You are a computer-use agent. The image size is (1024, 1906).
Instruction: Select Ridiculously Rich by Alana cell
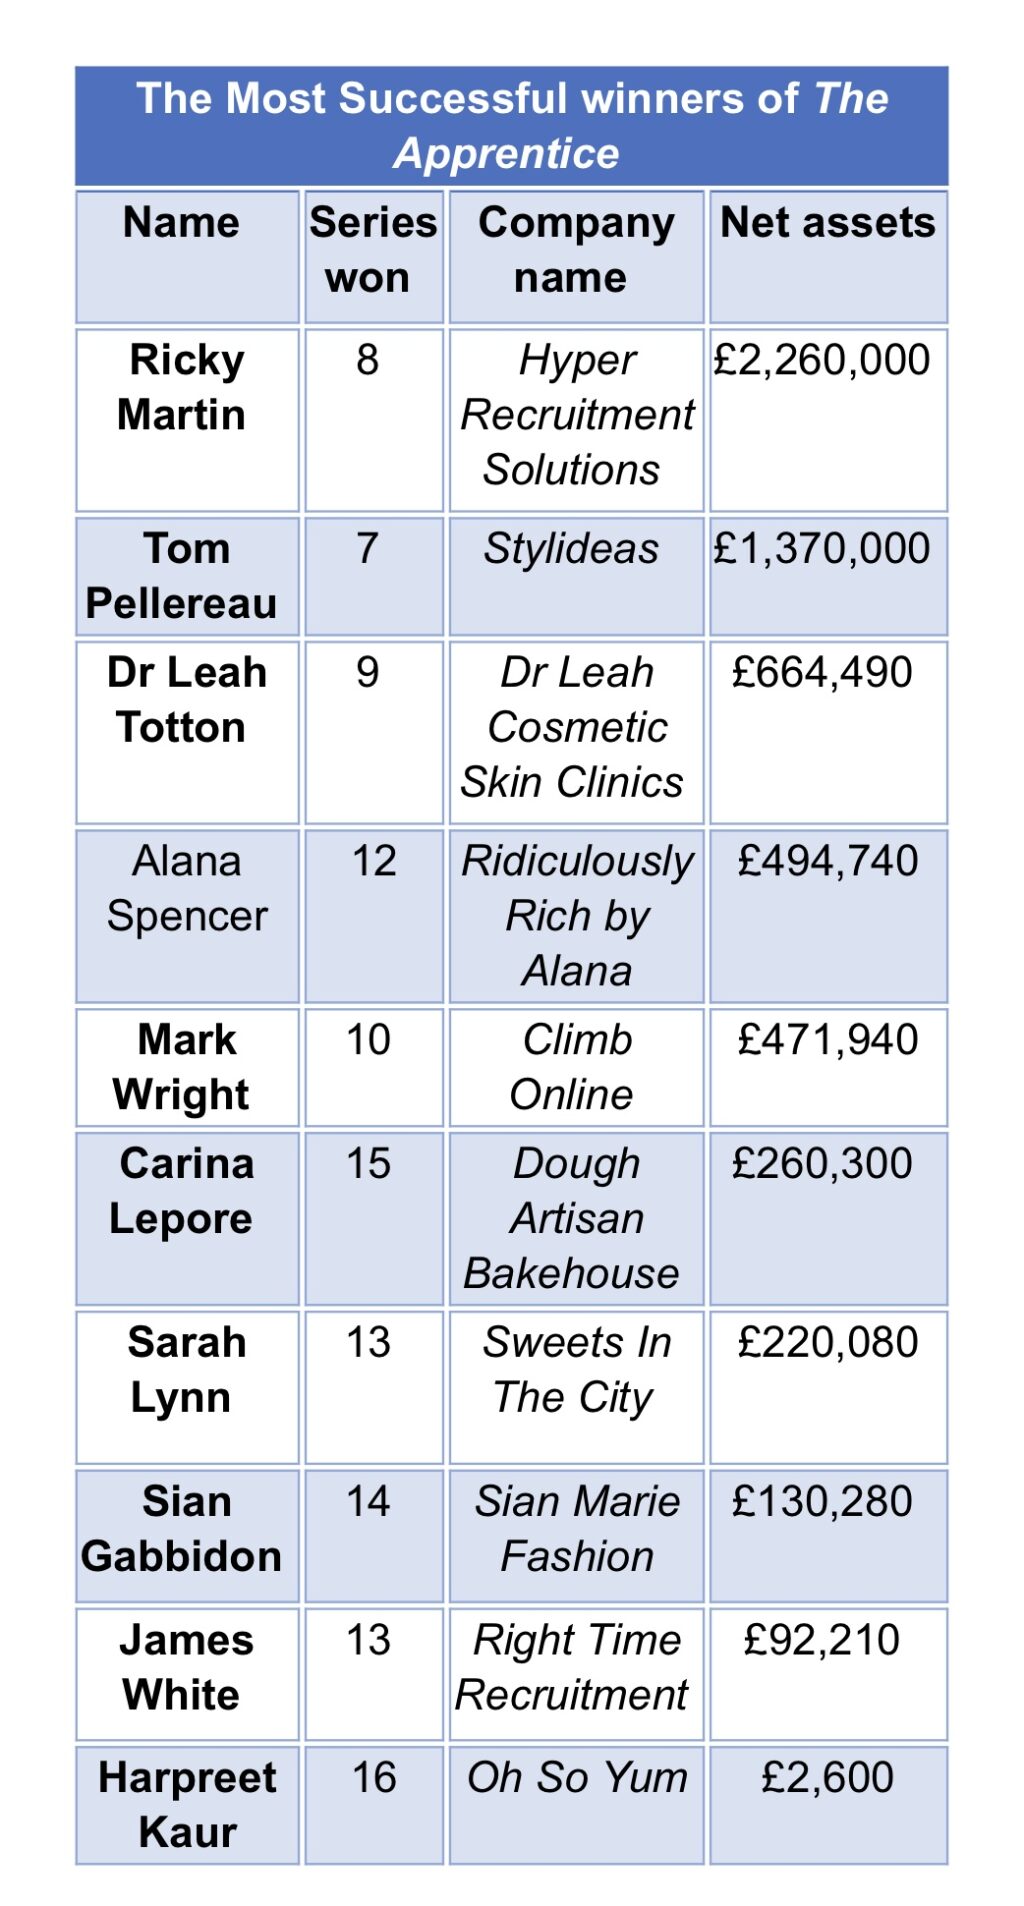pos(577,916)
